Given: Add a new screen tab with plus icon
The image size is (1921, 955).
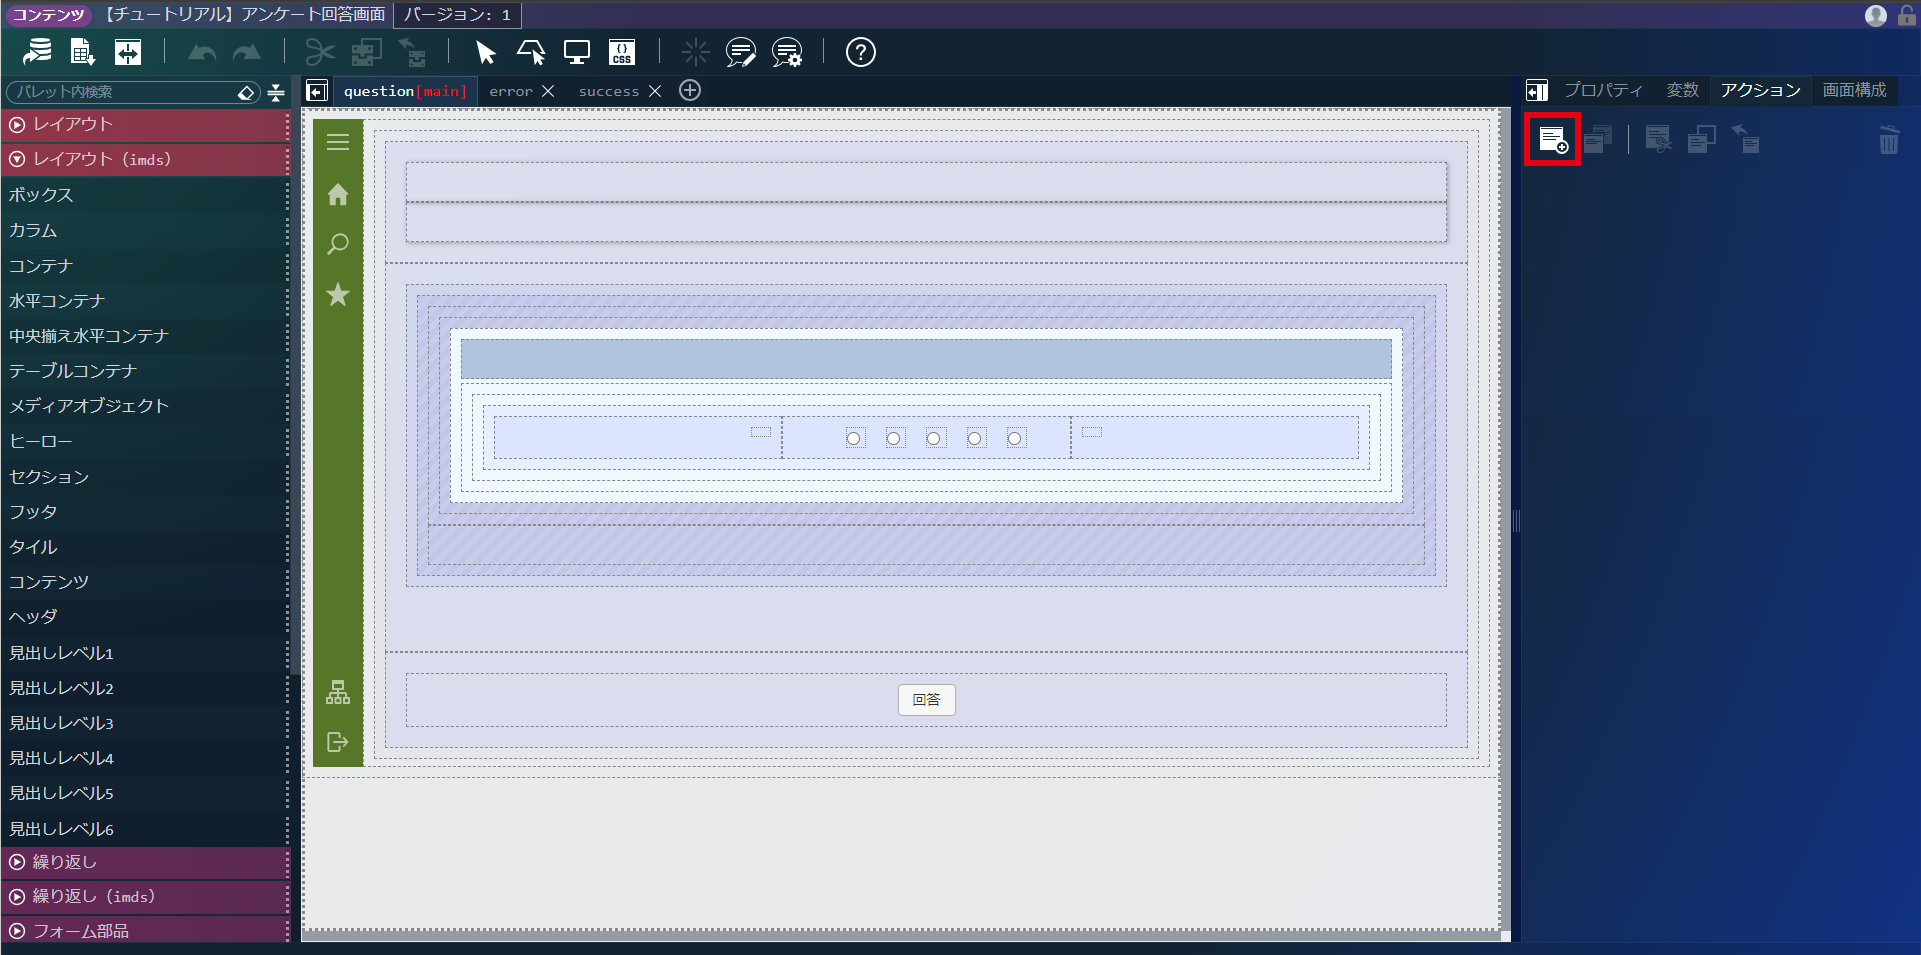Looking at the screenshot, I should [690, 90].
